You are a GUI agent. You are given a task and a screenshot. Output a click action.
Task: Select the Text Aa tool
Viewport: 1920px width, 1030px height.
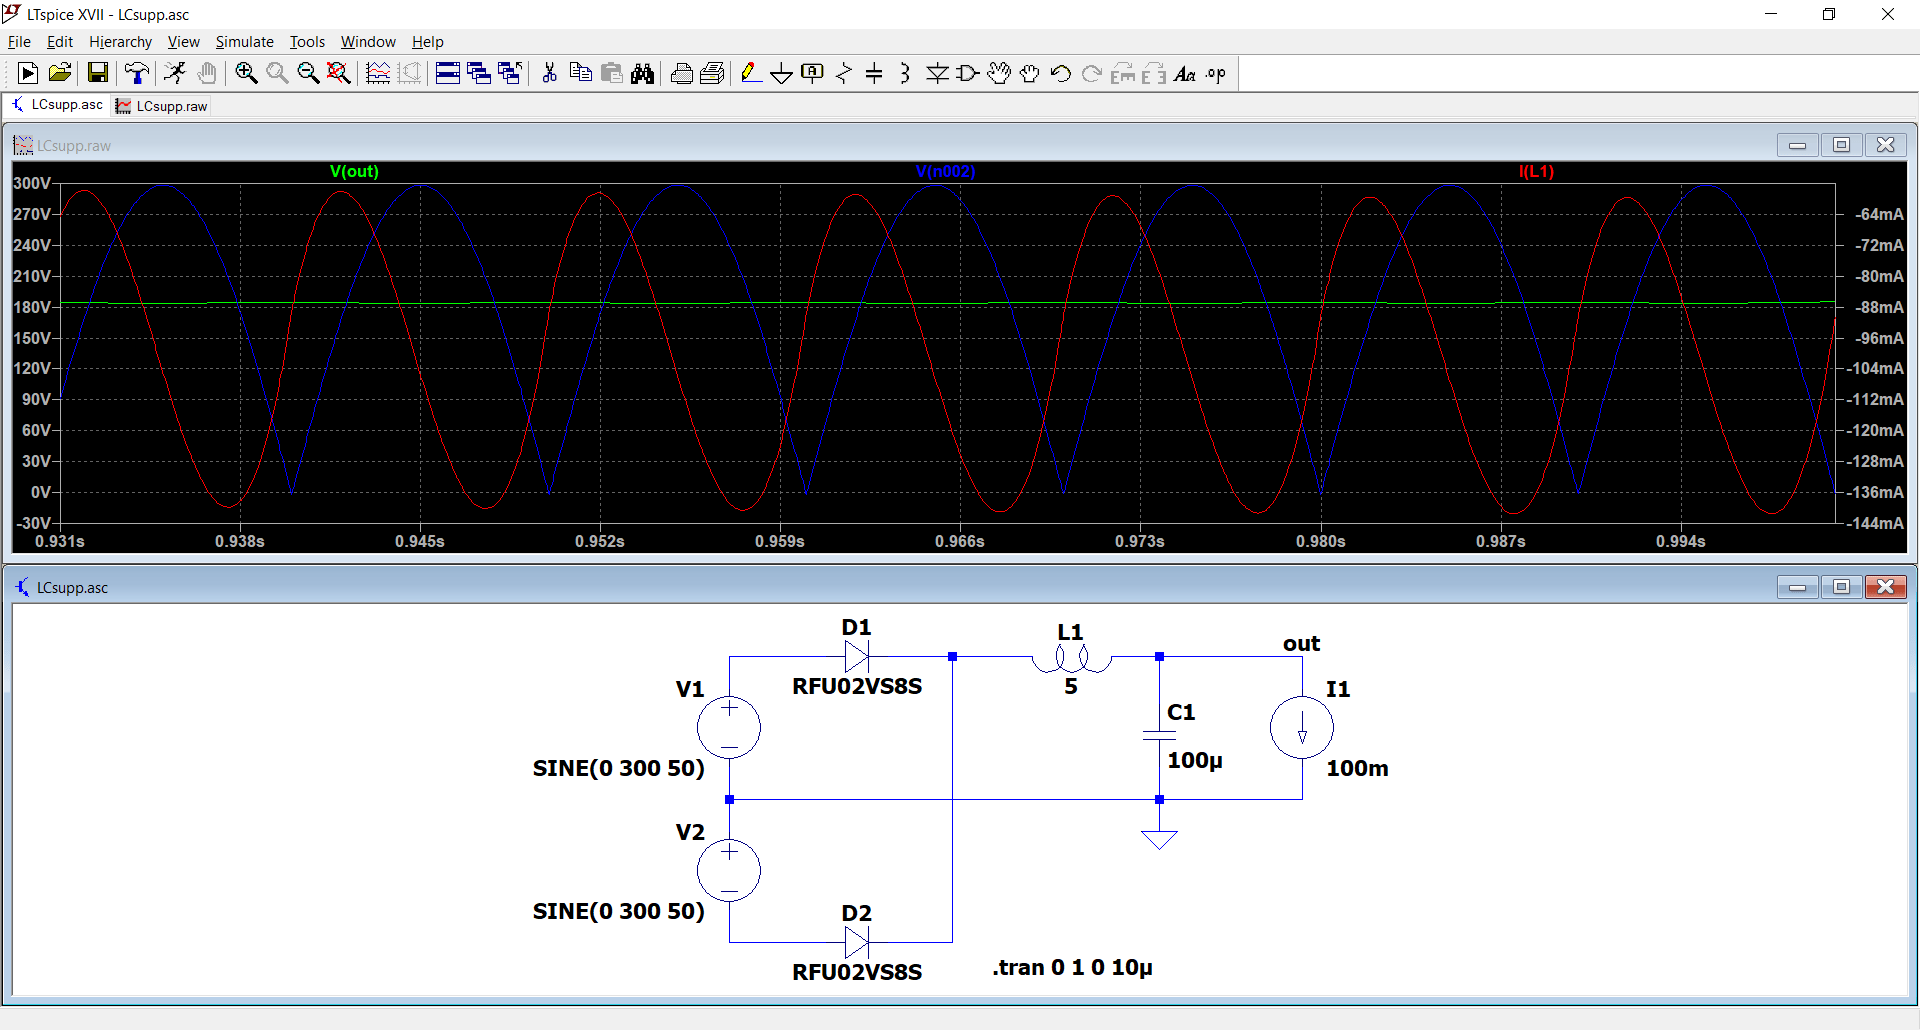(1185, 73)
